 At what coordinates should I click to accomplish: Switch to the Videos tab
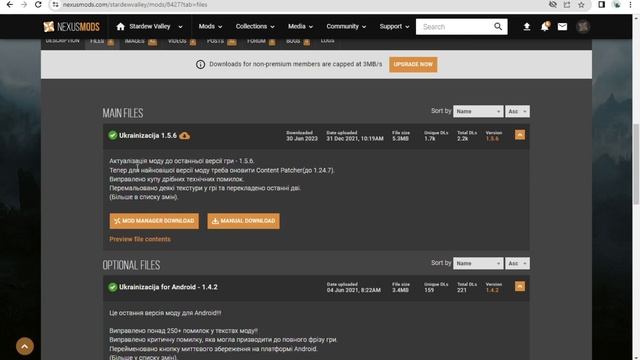coord(182,41)
